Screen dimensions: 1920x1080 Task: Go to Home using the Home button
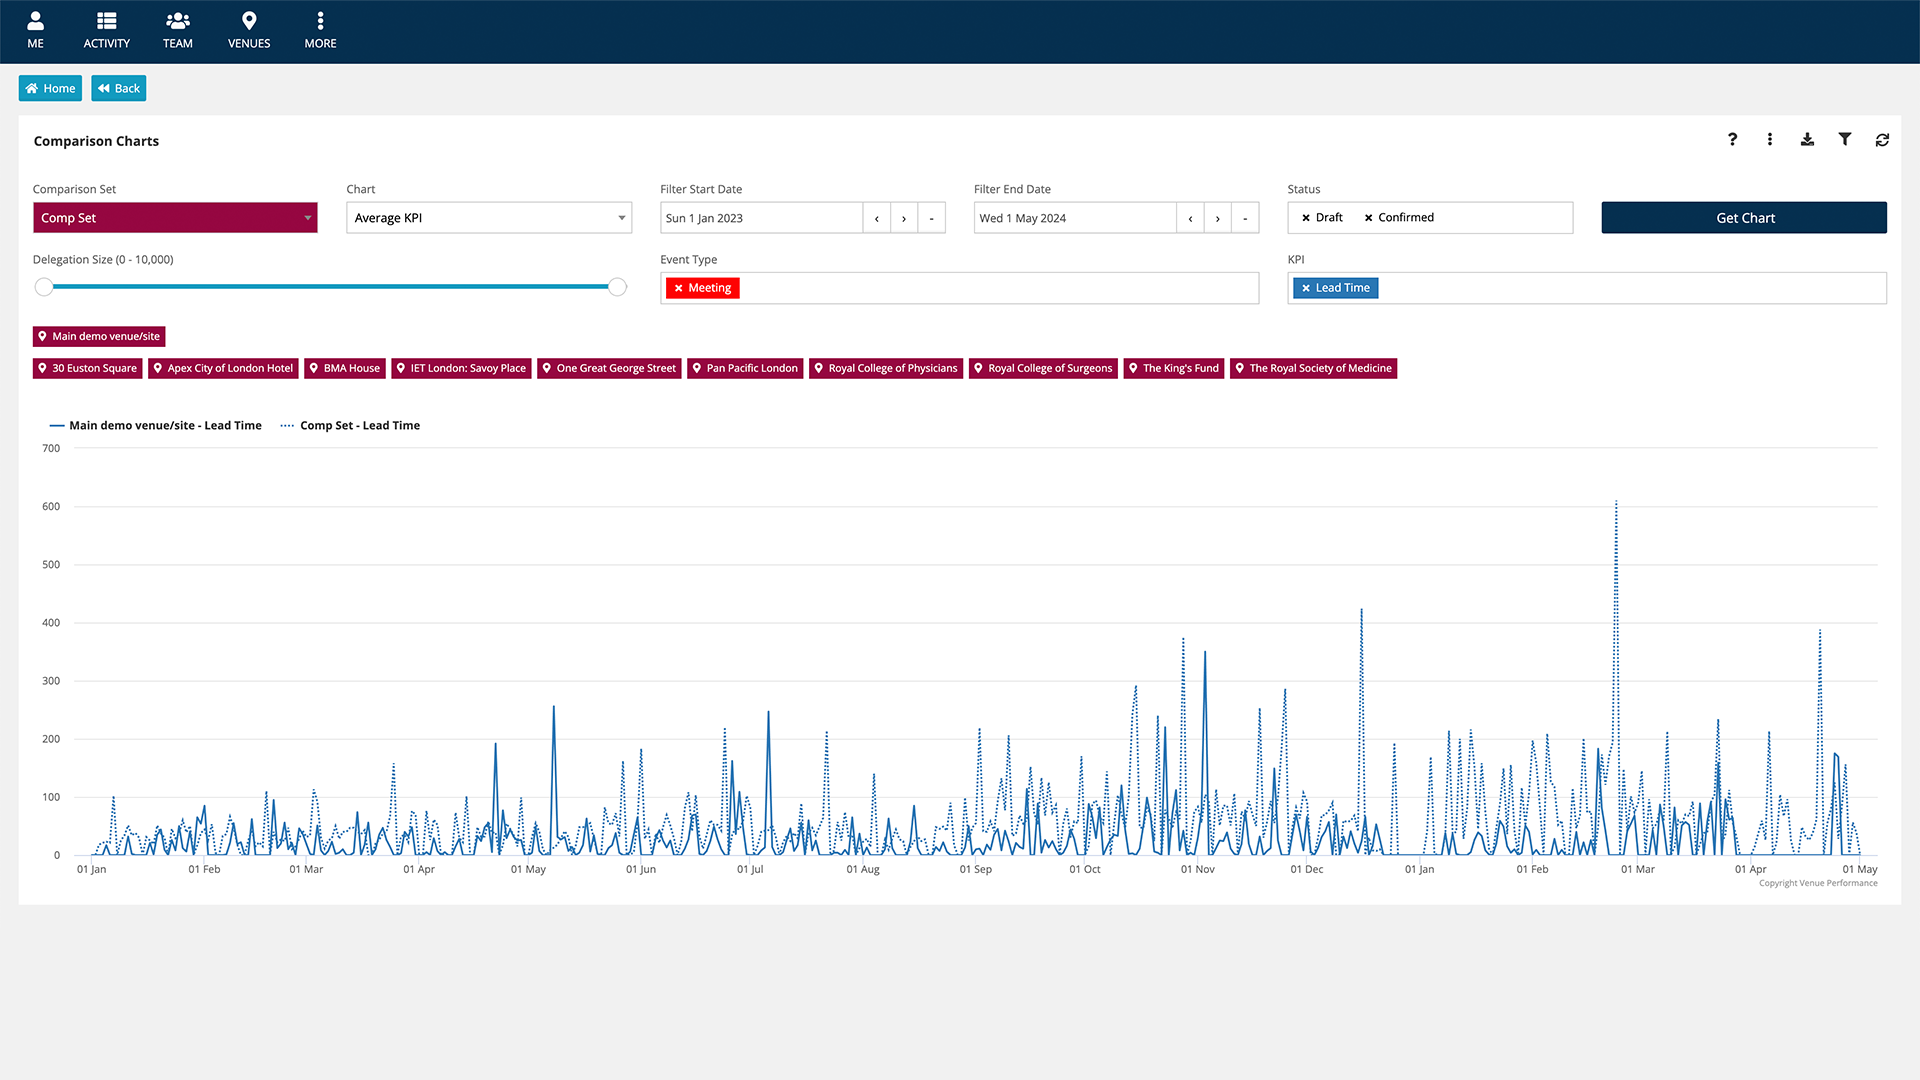tap(50, 88)
